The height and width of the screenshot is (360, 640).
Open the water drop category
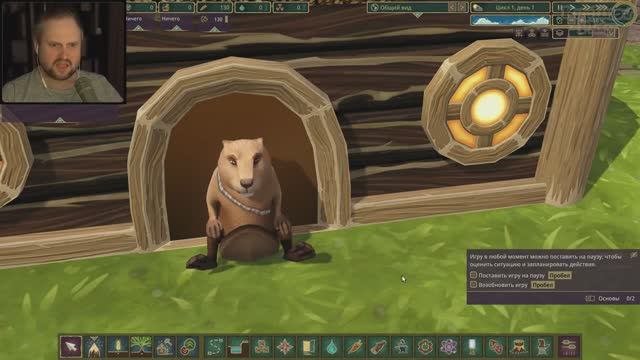click(x=331, y=347)
